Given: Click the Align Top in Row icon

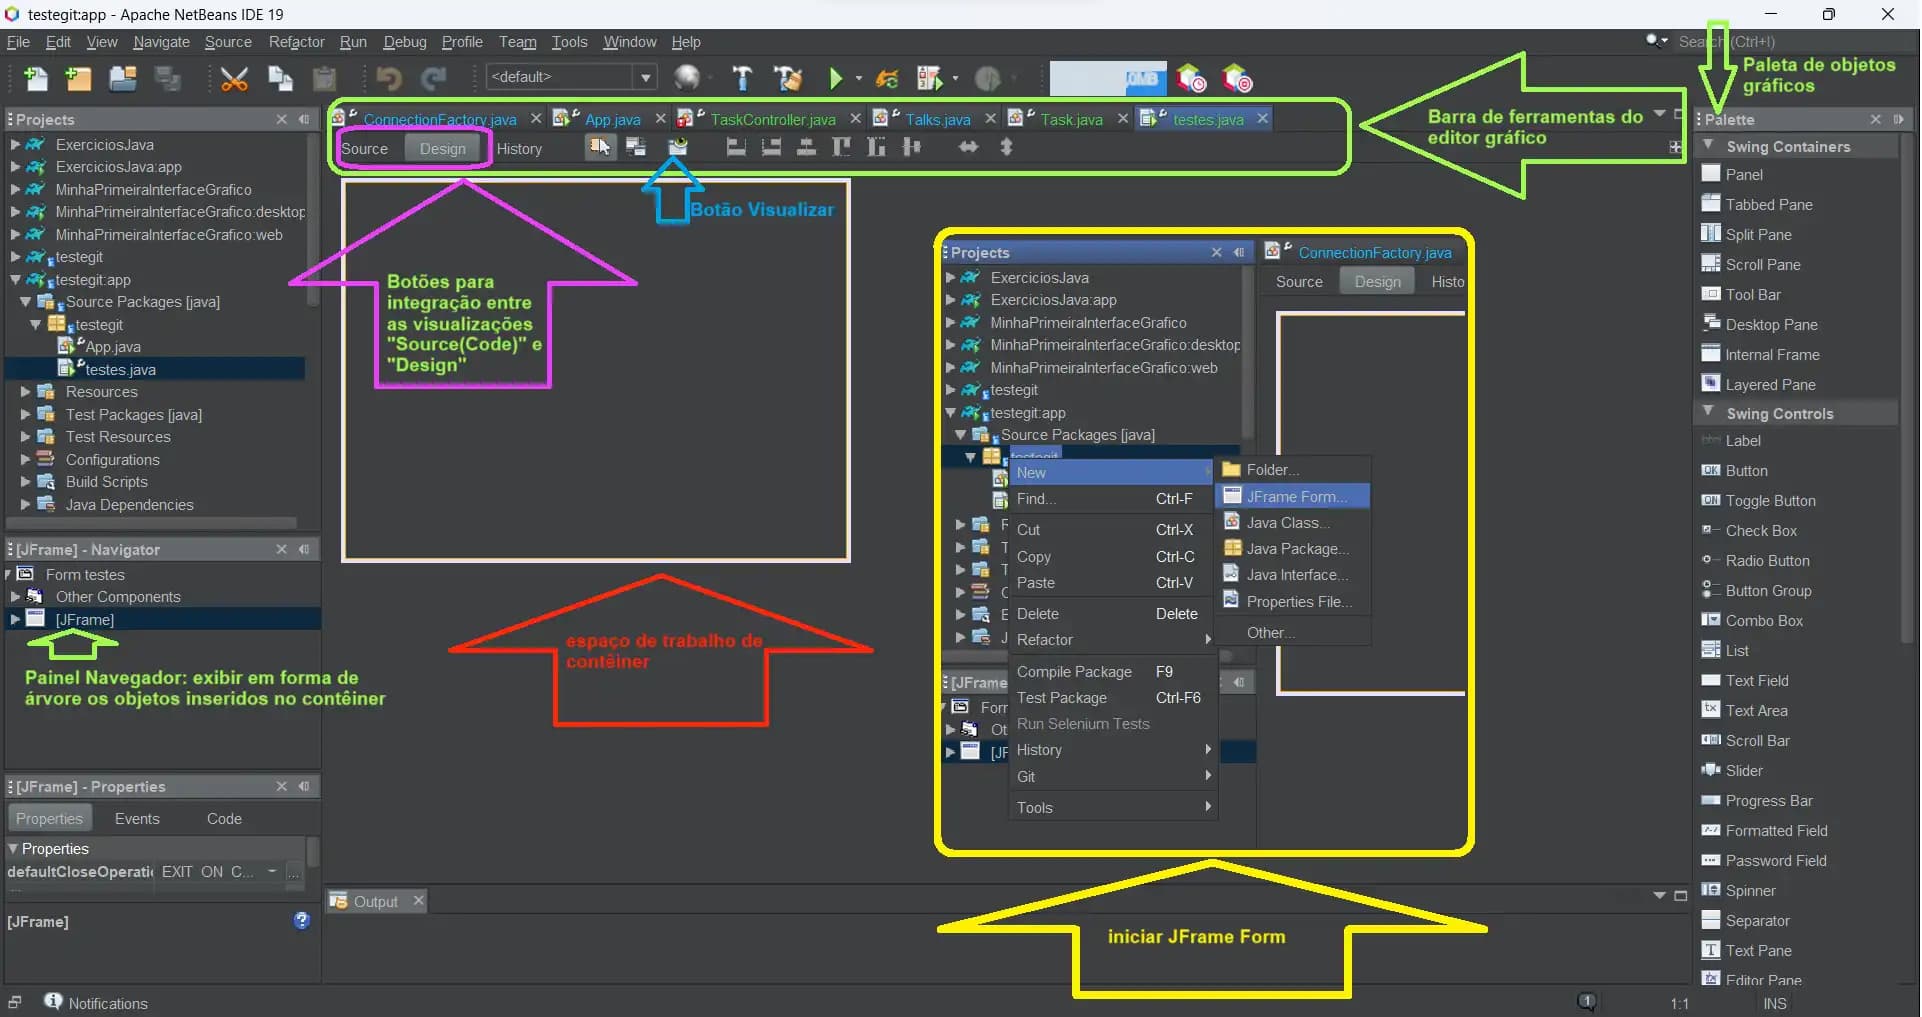Looking at the screenshot, I should tap(841, 147).
